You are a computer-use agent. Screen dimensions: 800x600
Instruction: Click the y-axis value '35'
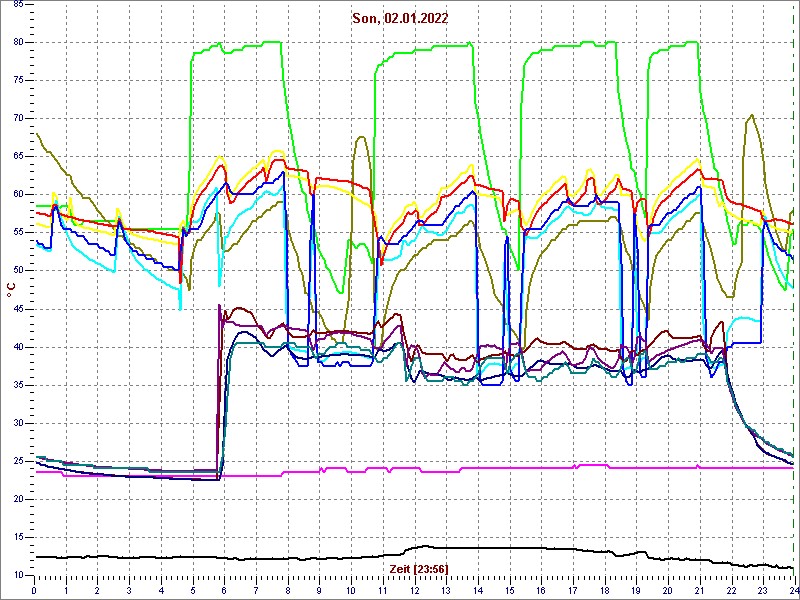click(18, 385)
